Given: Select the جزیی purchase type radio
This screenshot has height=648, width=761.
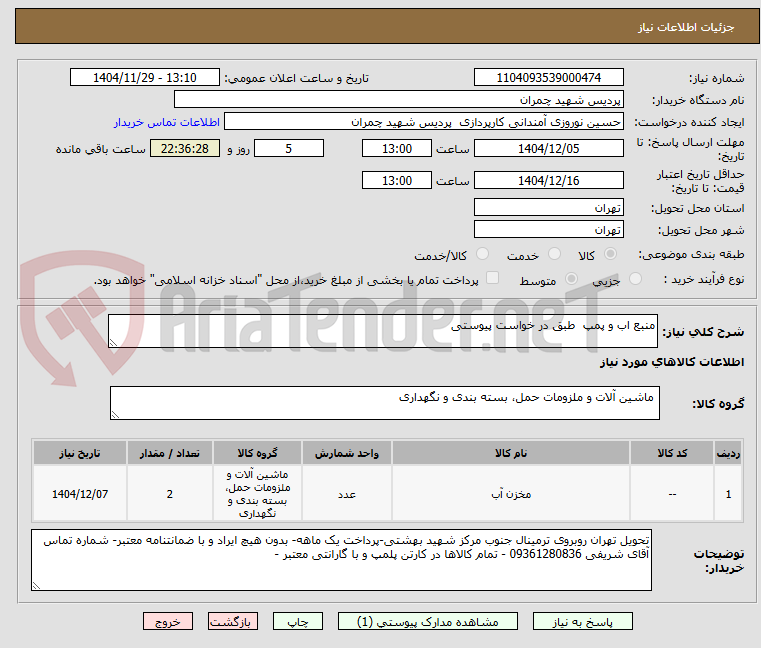Looking at the screenshot, I should [x=635, y=279].
